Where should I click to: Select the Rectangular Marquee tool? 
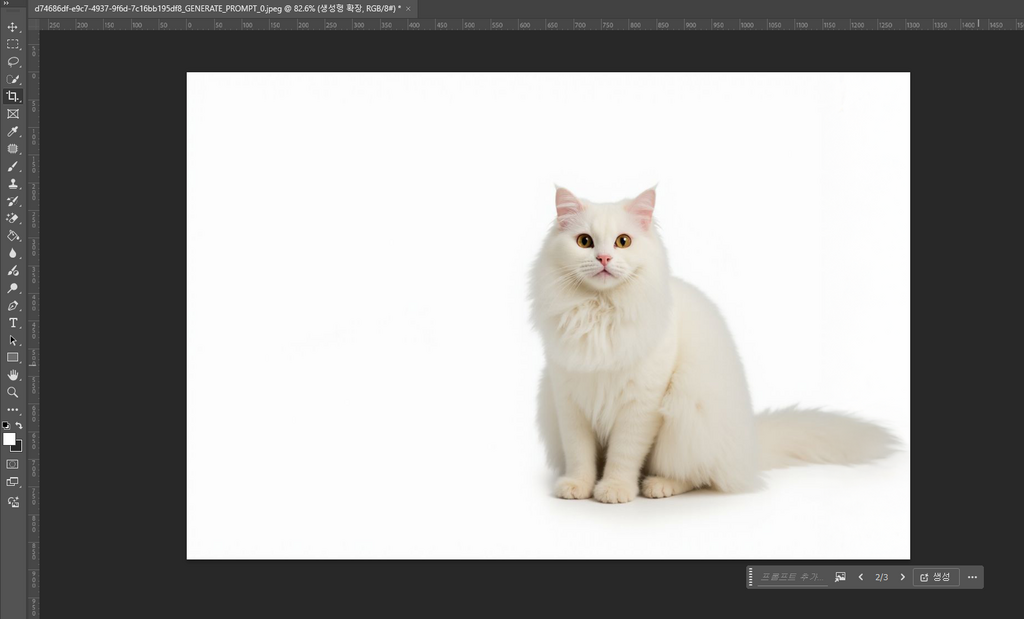tap(12, 44)
